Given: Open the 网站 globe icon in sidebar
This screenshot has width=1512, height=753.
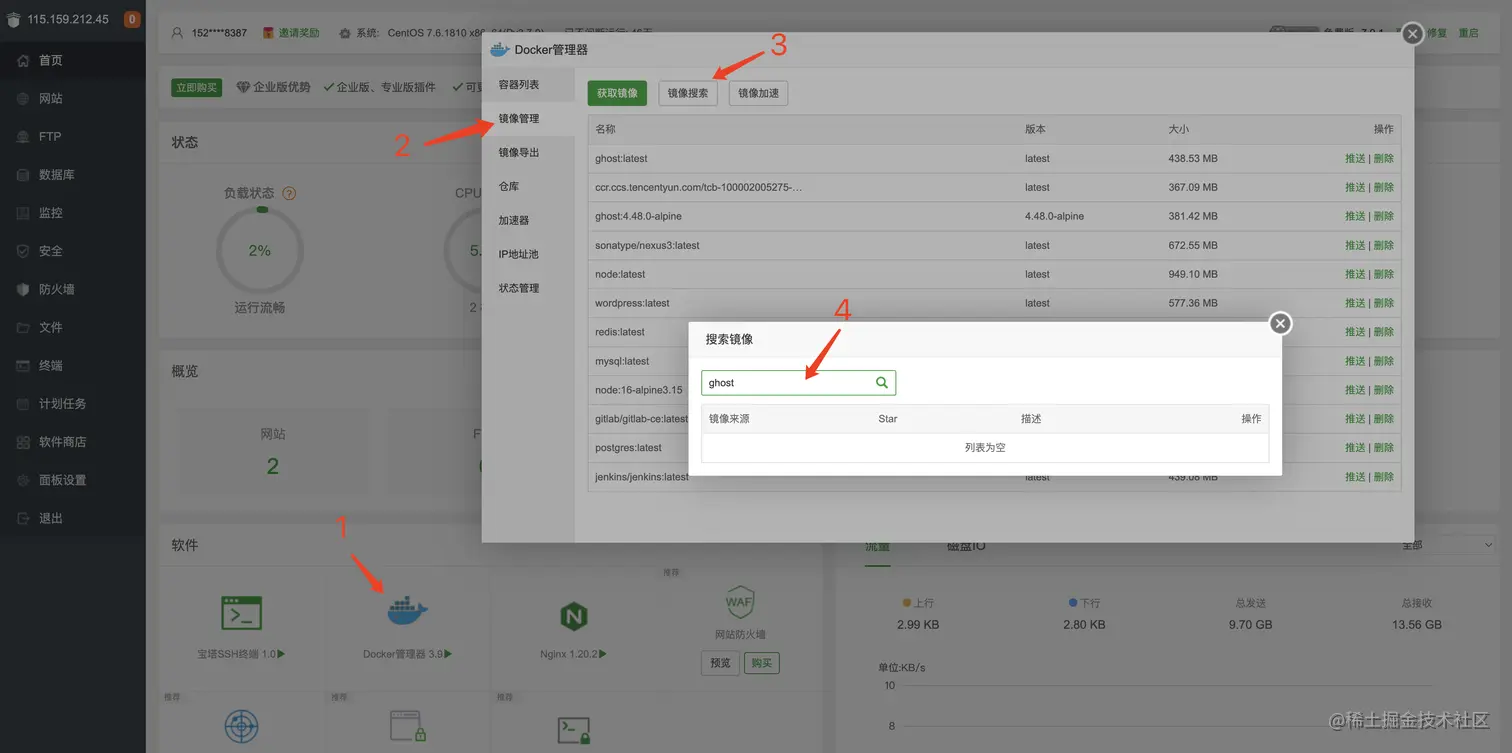Looking at the screenshot, I should click(22, 99).
